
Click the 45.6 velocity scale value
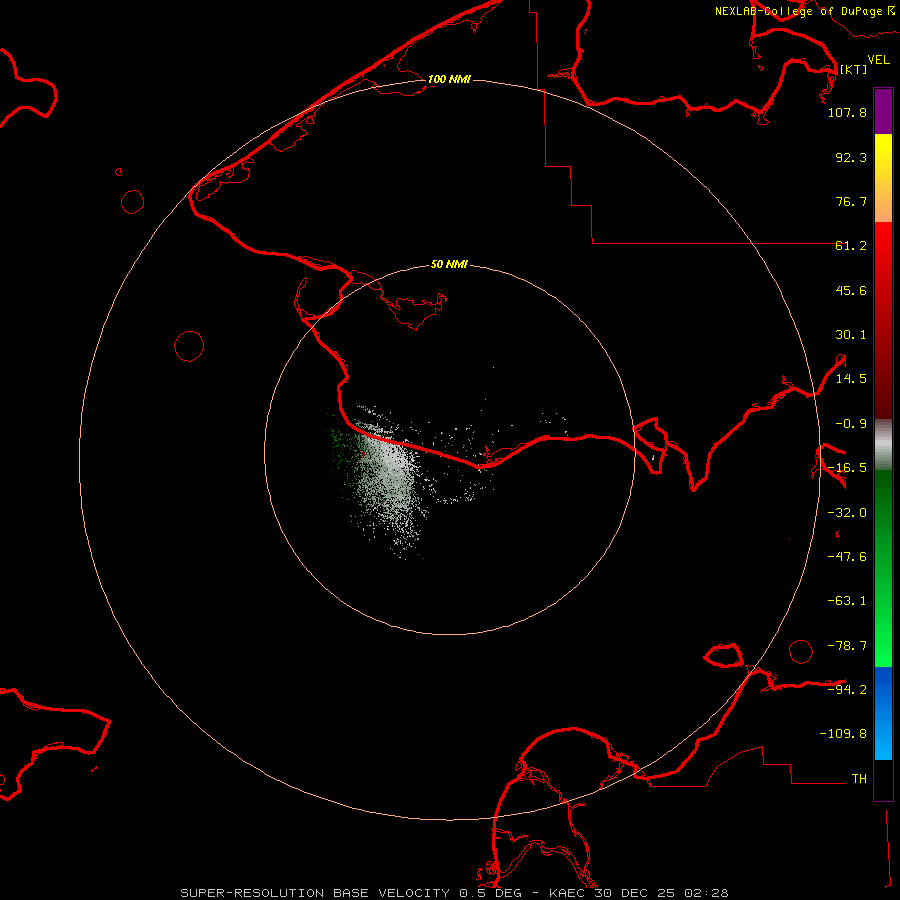[851, 290]
